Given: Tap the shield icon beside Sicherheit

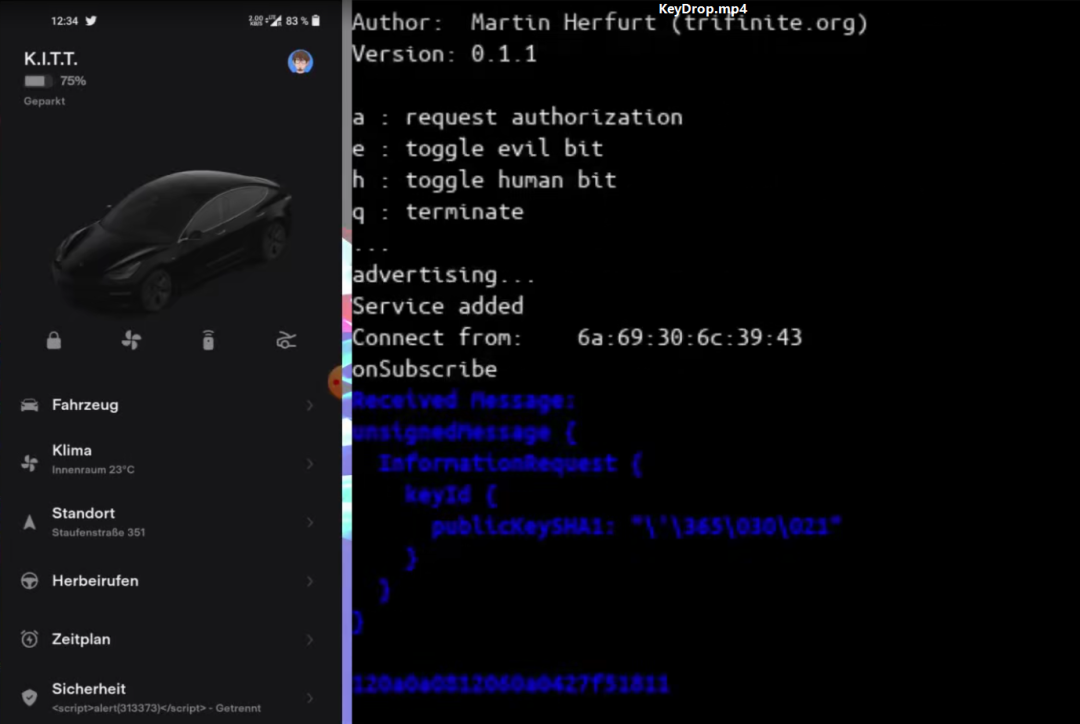Looking at the screenshot, I should point(30,697).
